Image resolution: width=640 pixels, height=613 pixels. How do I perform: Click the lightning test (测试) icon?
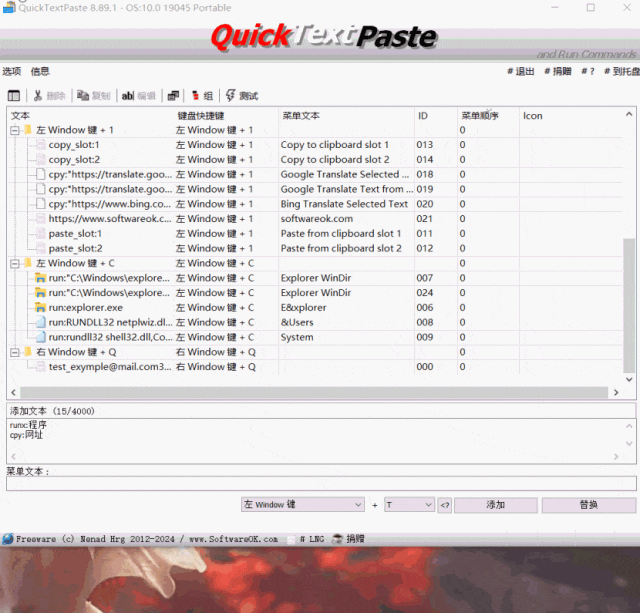point(231,96)
